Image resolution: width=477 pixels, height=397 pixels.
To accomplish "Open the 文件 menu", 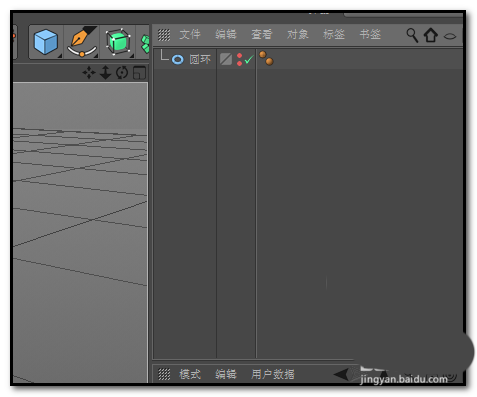I will click(190, 35).
